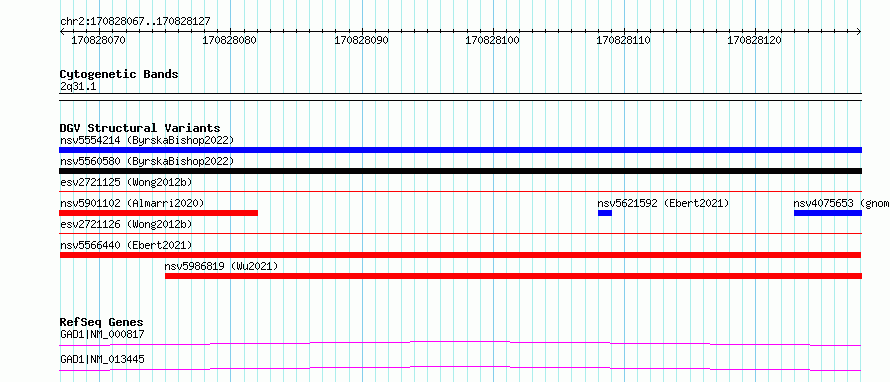Click the blue nsv4075653 variant bar
The height and width of the screenshot is (382, 890).
point(828,213)
